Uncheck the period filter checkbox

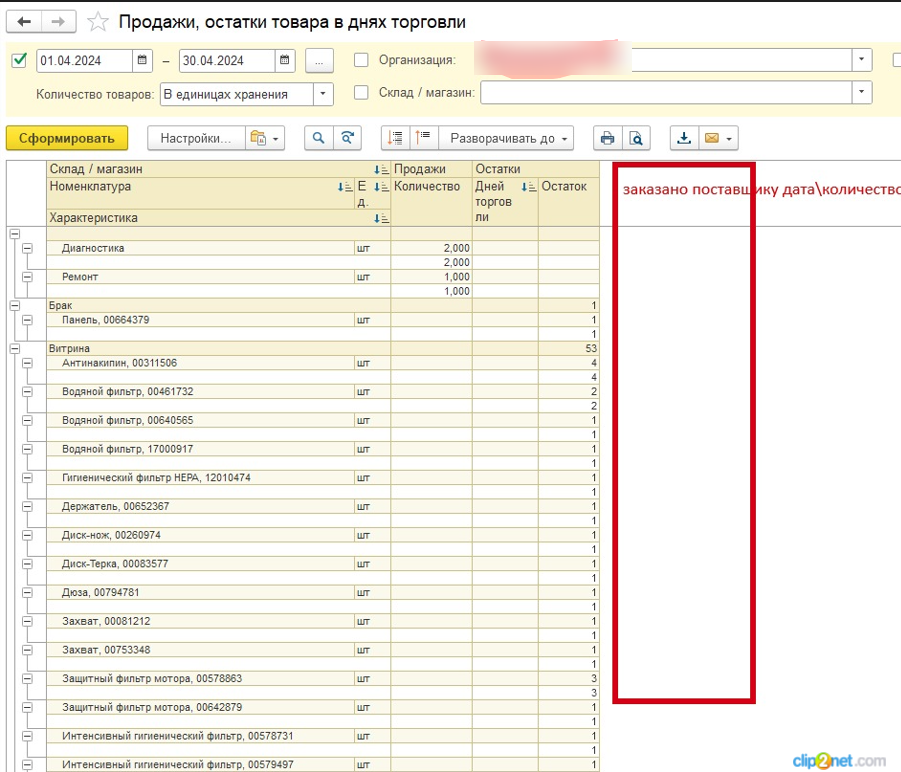click(19, 60)
